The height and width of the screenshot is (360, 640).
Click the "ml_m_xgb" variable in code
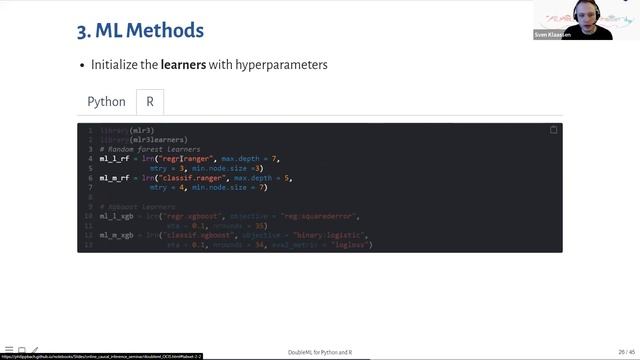coord(116,236)
